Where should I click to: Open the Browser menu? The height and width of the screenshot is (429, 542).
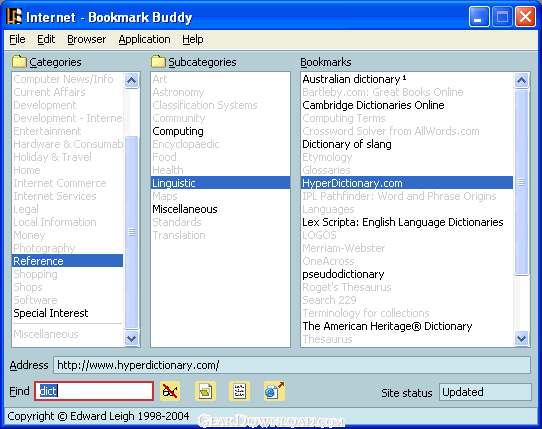pyautogui.click(x=87, y=39)
